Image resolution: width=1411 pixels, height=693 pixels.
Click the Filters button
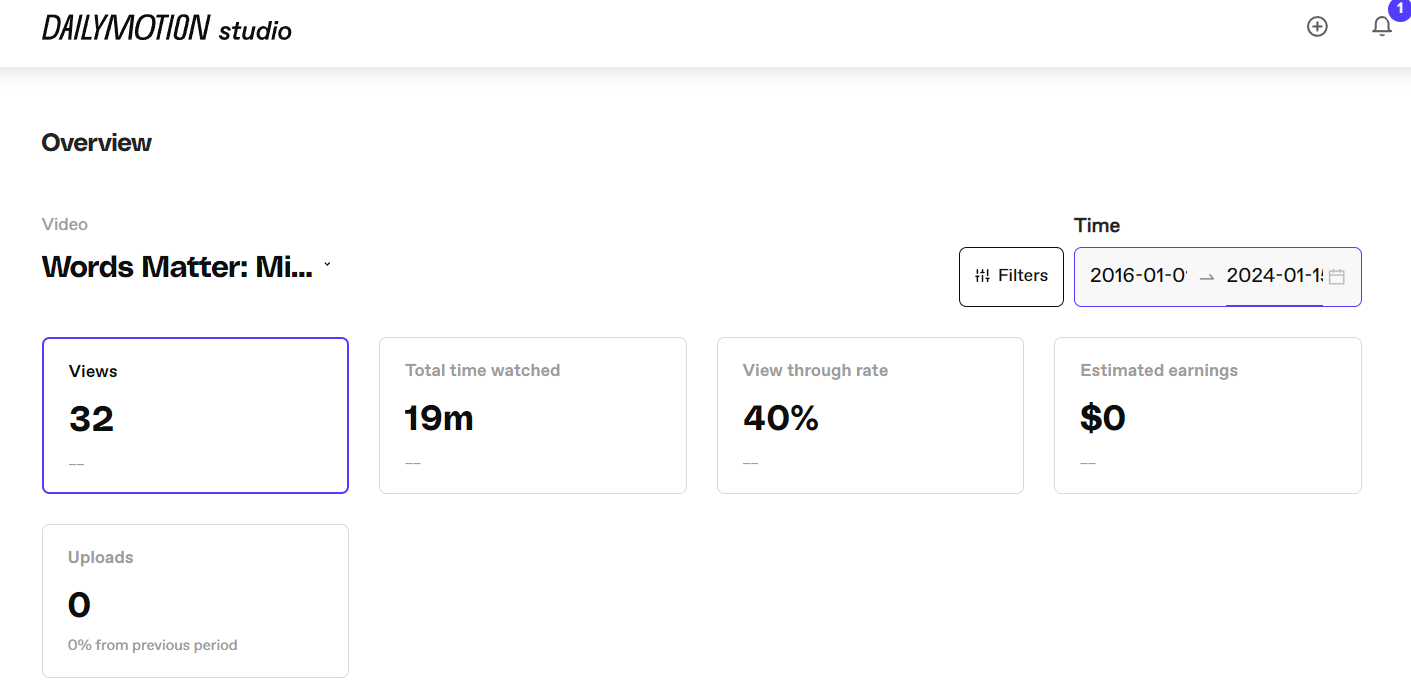[x=1011, y=276]
